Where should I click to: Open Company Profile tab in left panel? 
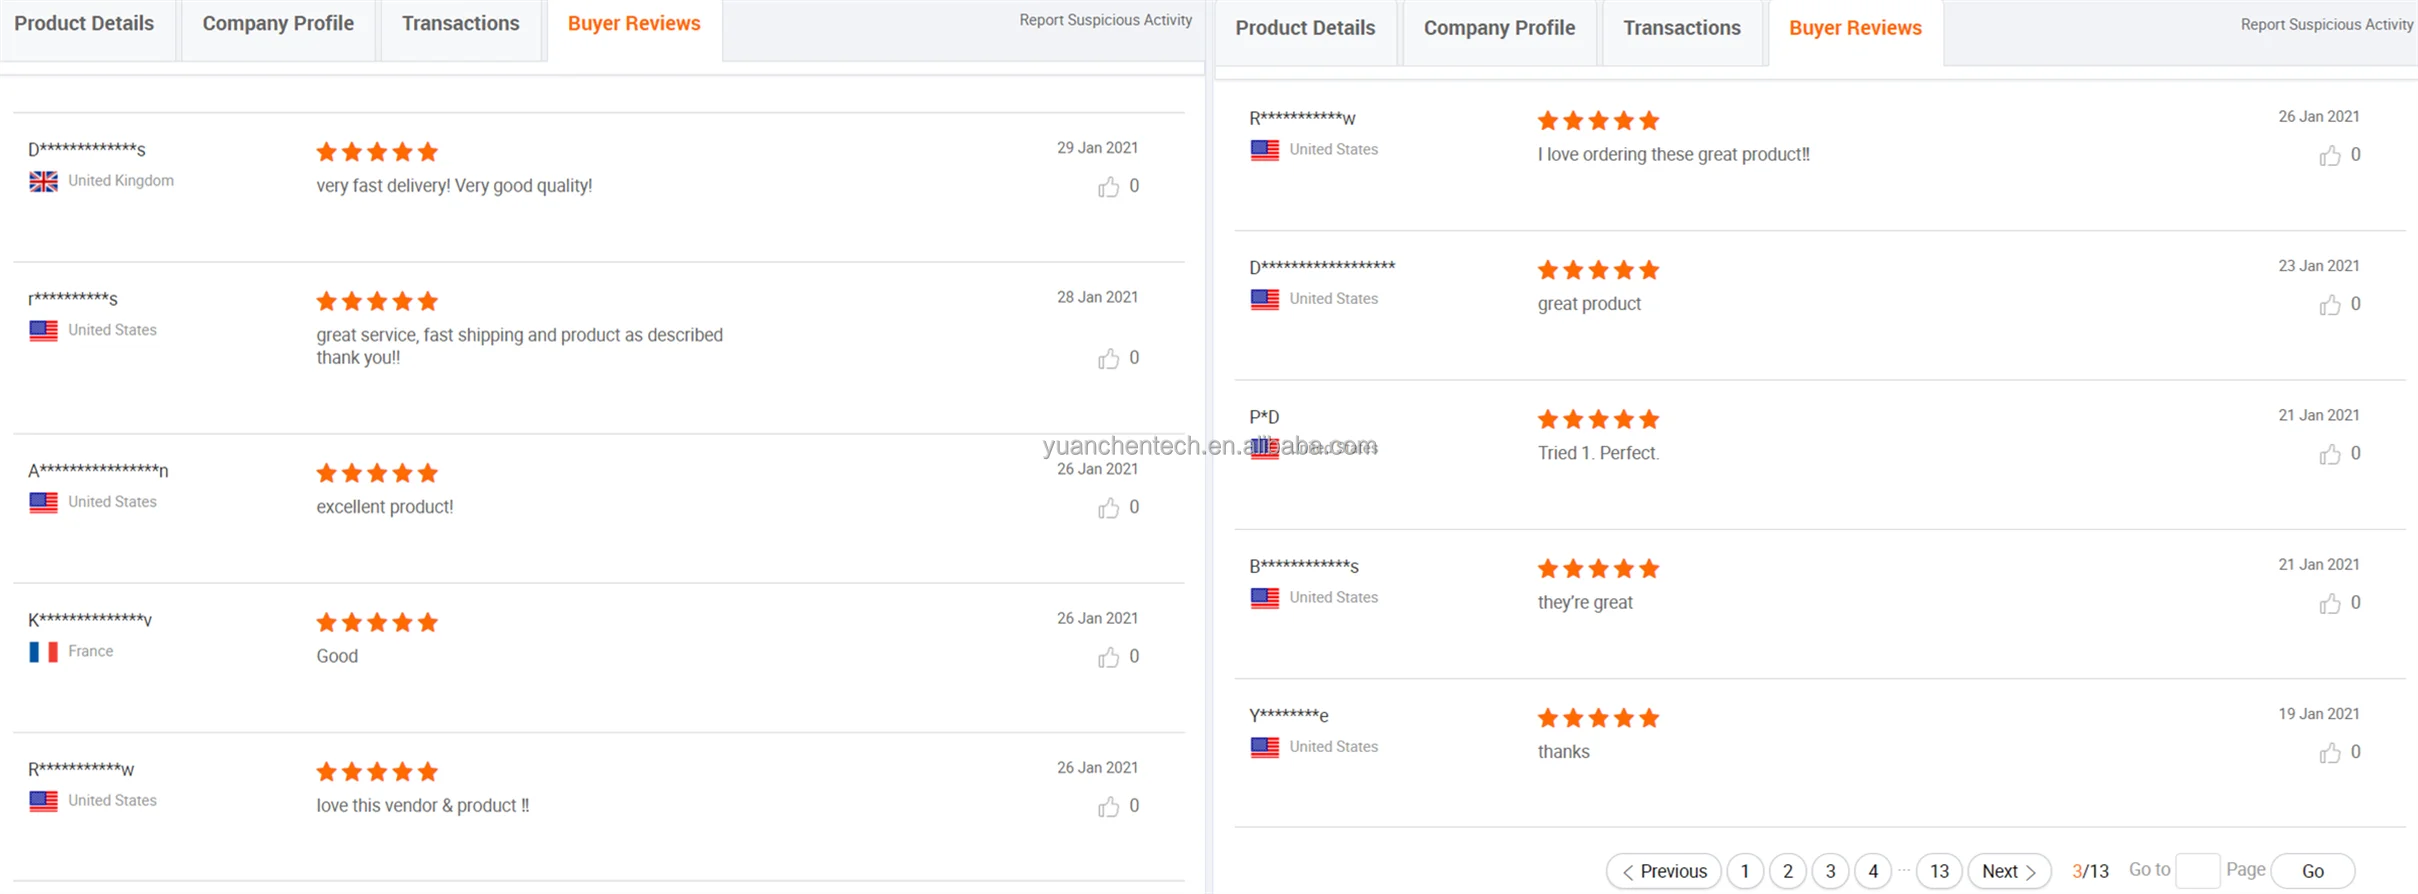click(278, 24)
